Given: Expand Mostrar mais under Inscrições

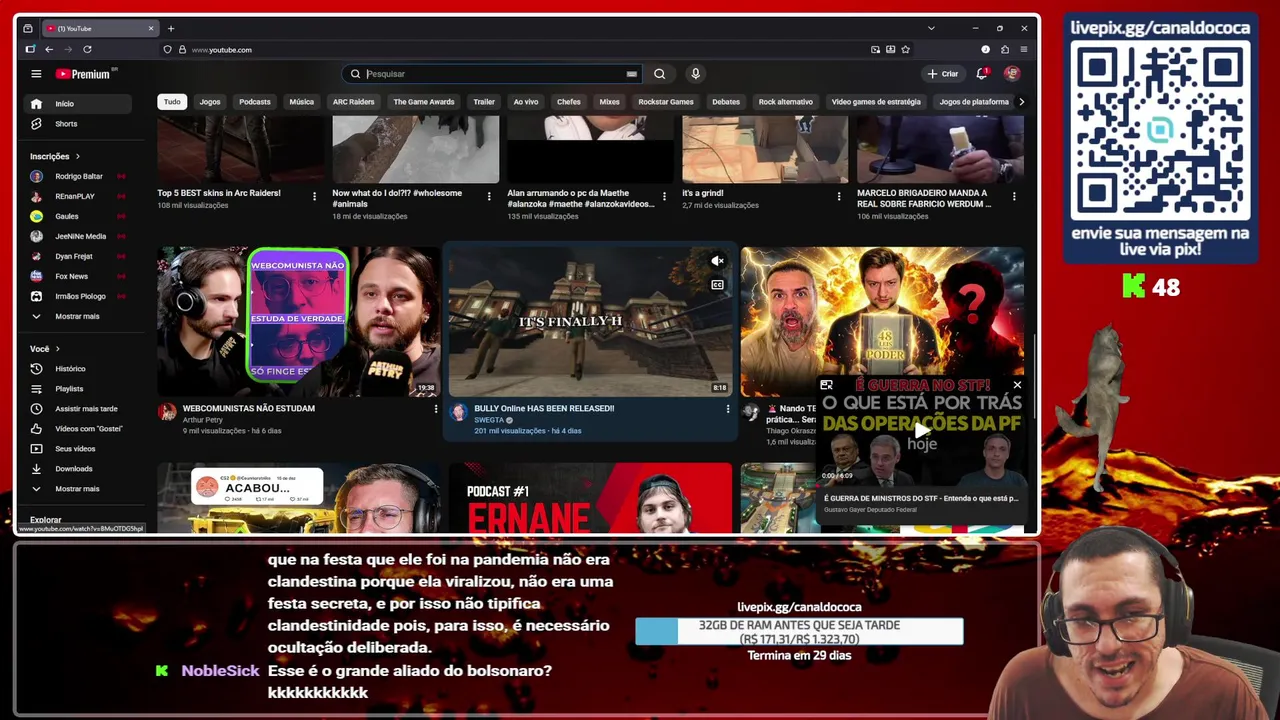Looking at the screenshot, I should click(78, 316).
